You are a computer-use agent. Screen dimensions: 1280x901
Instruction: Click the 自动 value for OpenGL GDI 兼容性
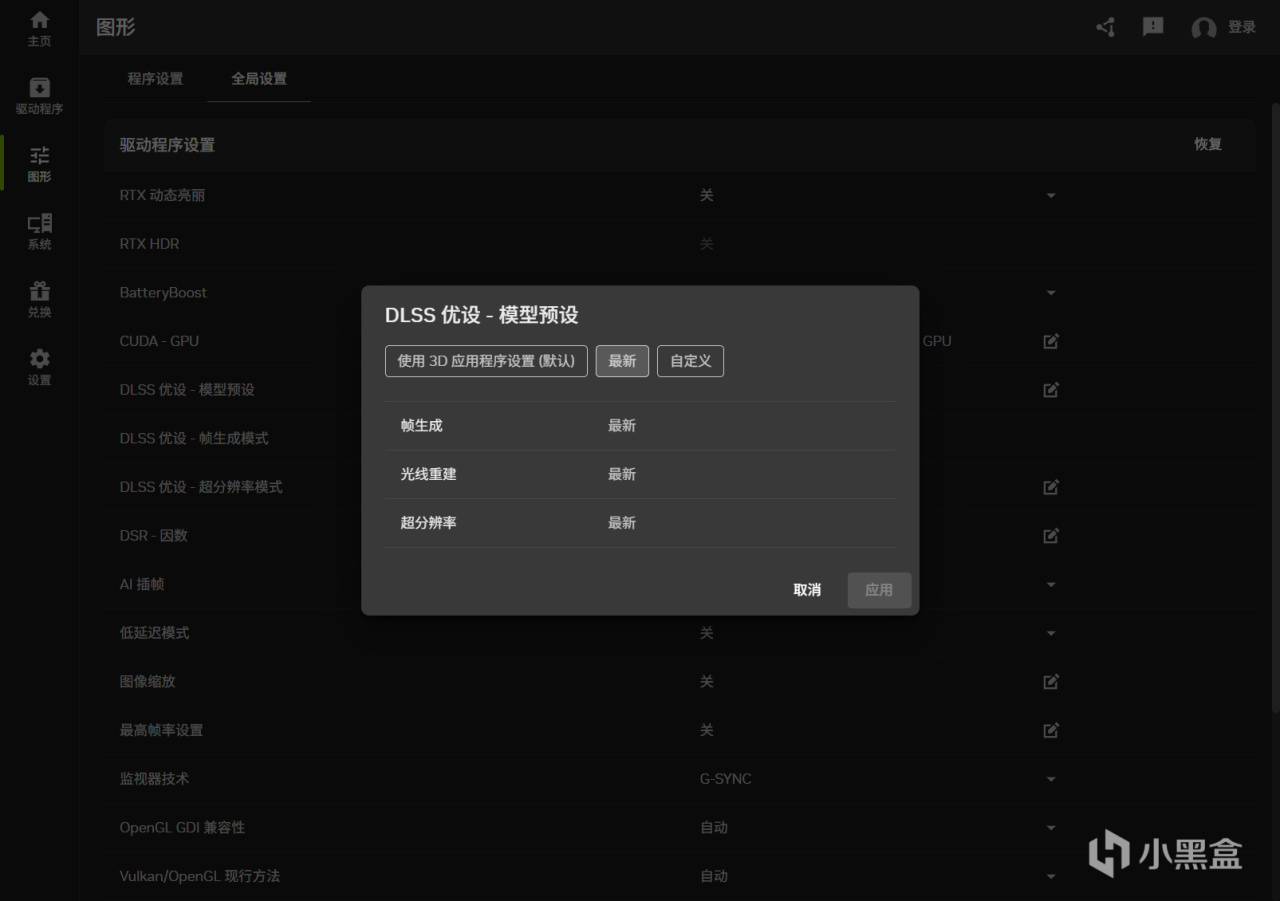(714, 828)
